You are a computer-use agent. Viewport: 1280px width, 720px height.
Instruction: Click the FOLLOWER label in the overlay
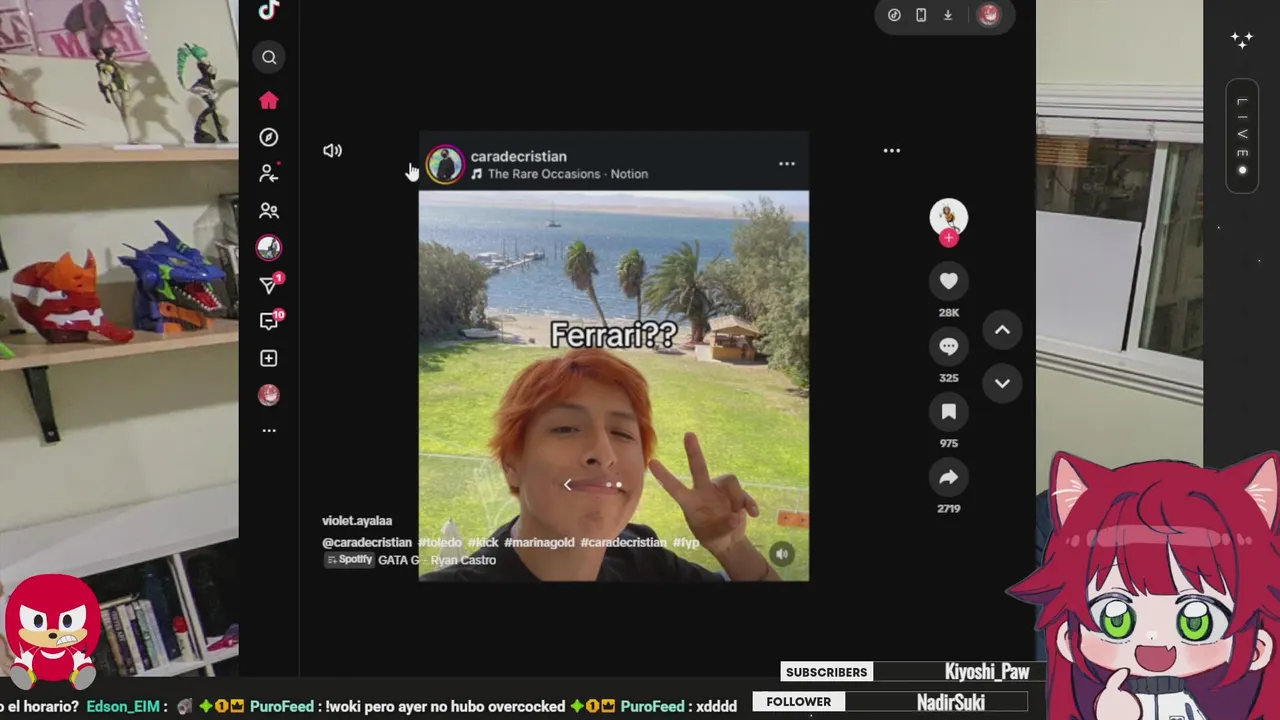(x=798, y=702)
